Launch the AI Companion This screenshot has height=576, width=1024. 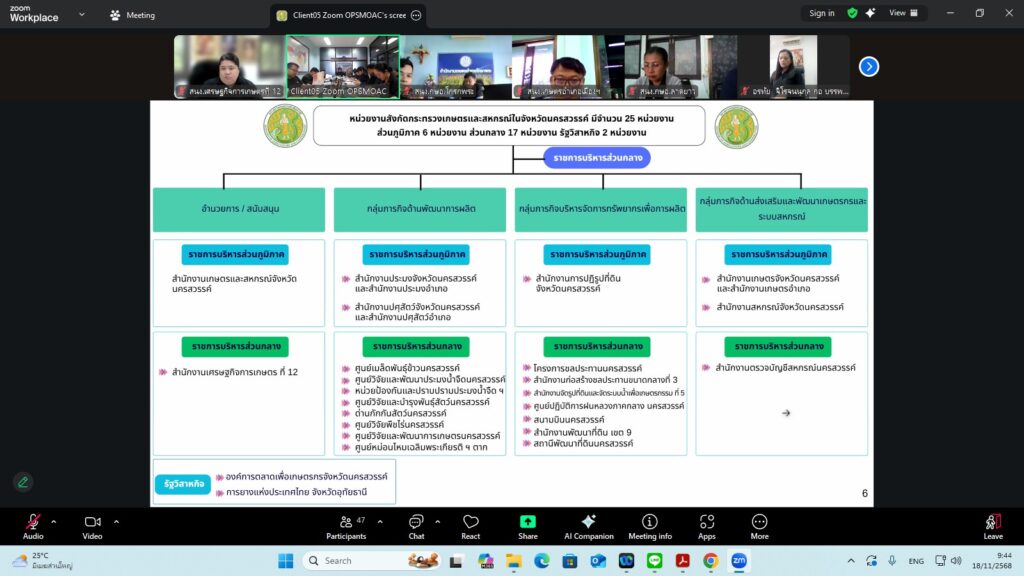pyautogui.click(x=589, y=526)
